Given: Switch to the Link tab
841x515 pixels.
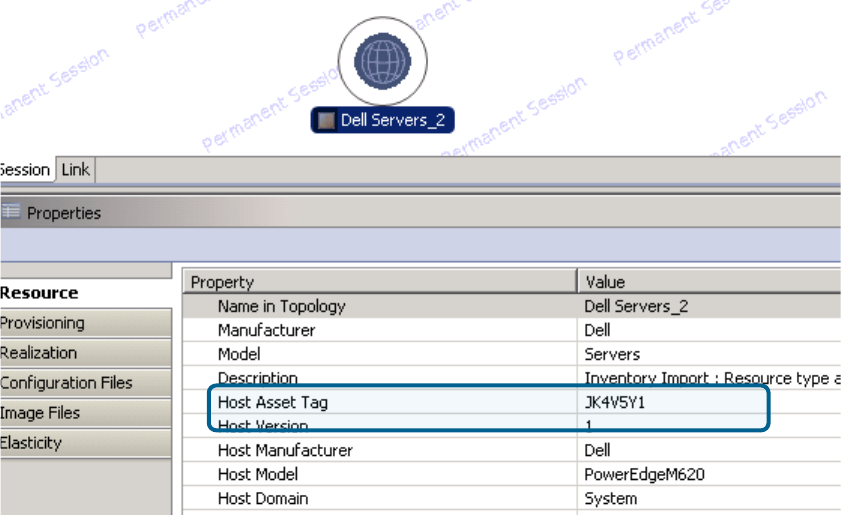Looking at the screenshot, I should [x=75, y=170].
